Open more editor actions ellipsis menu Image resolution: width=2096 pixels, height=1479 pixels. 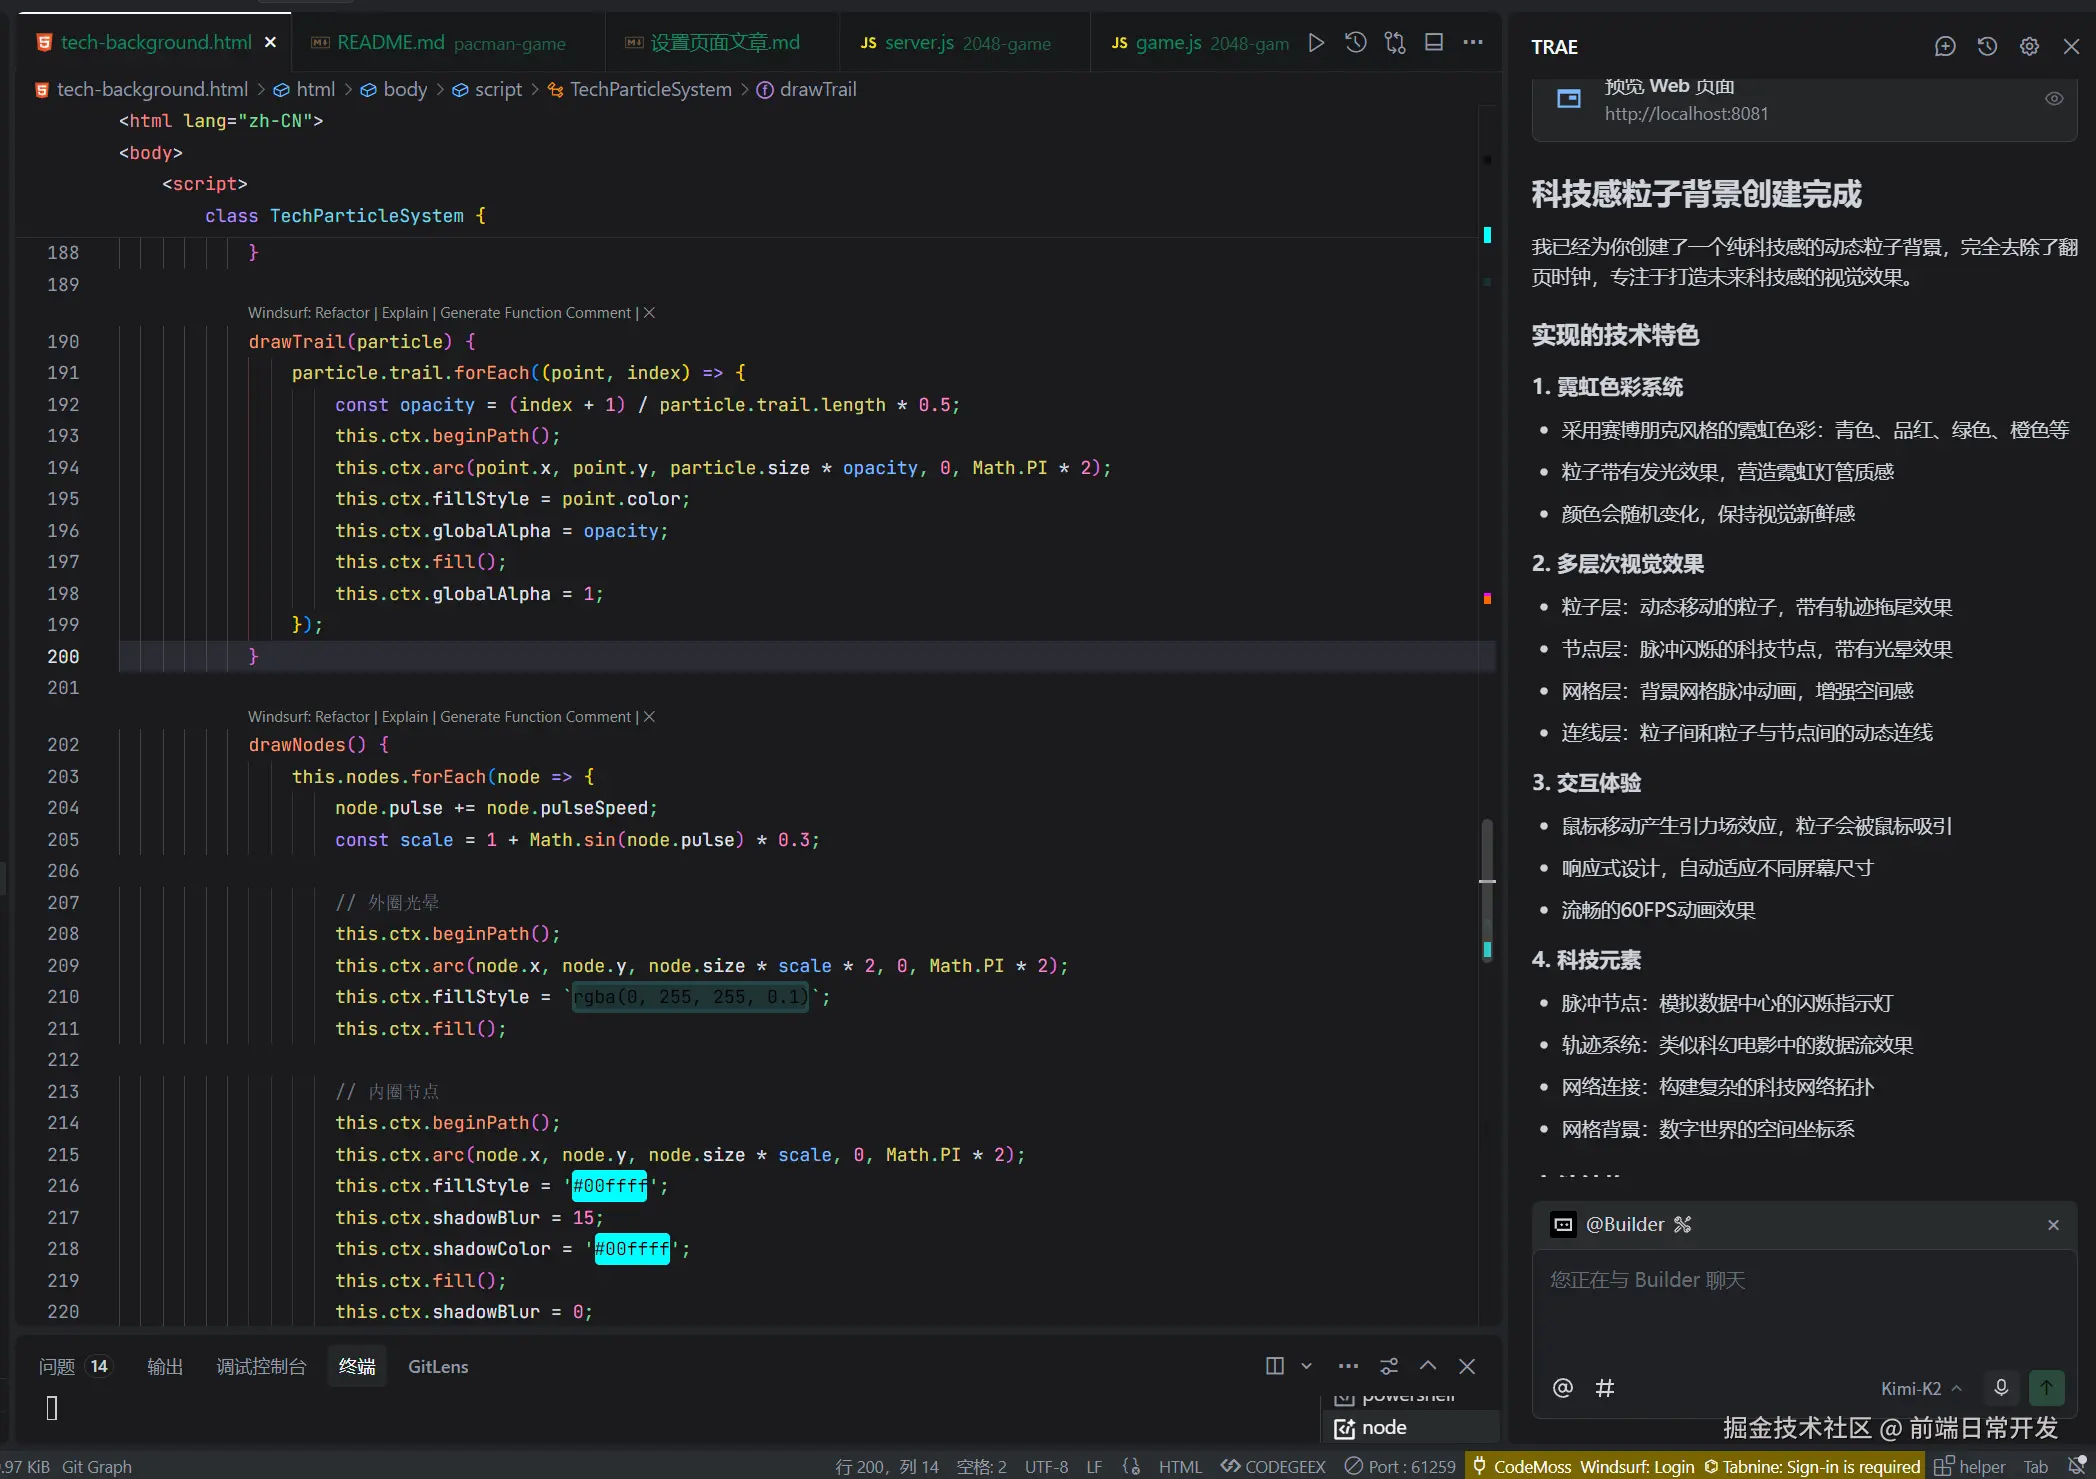point(1473,43)
